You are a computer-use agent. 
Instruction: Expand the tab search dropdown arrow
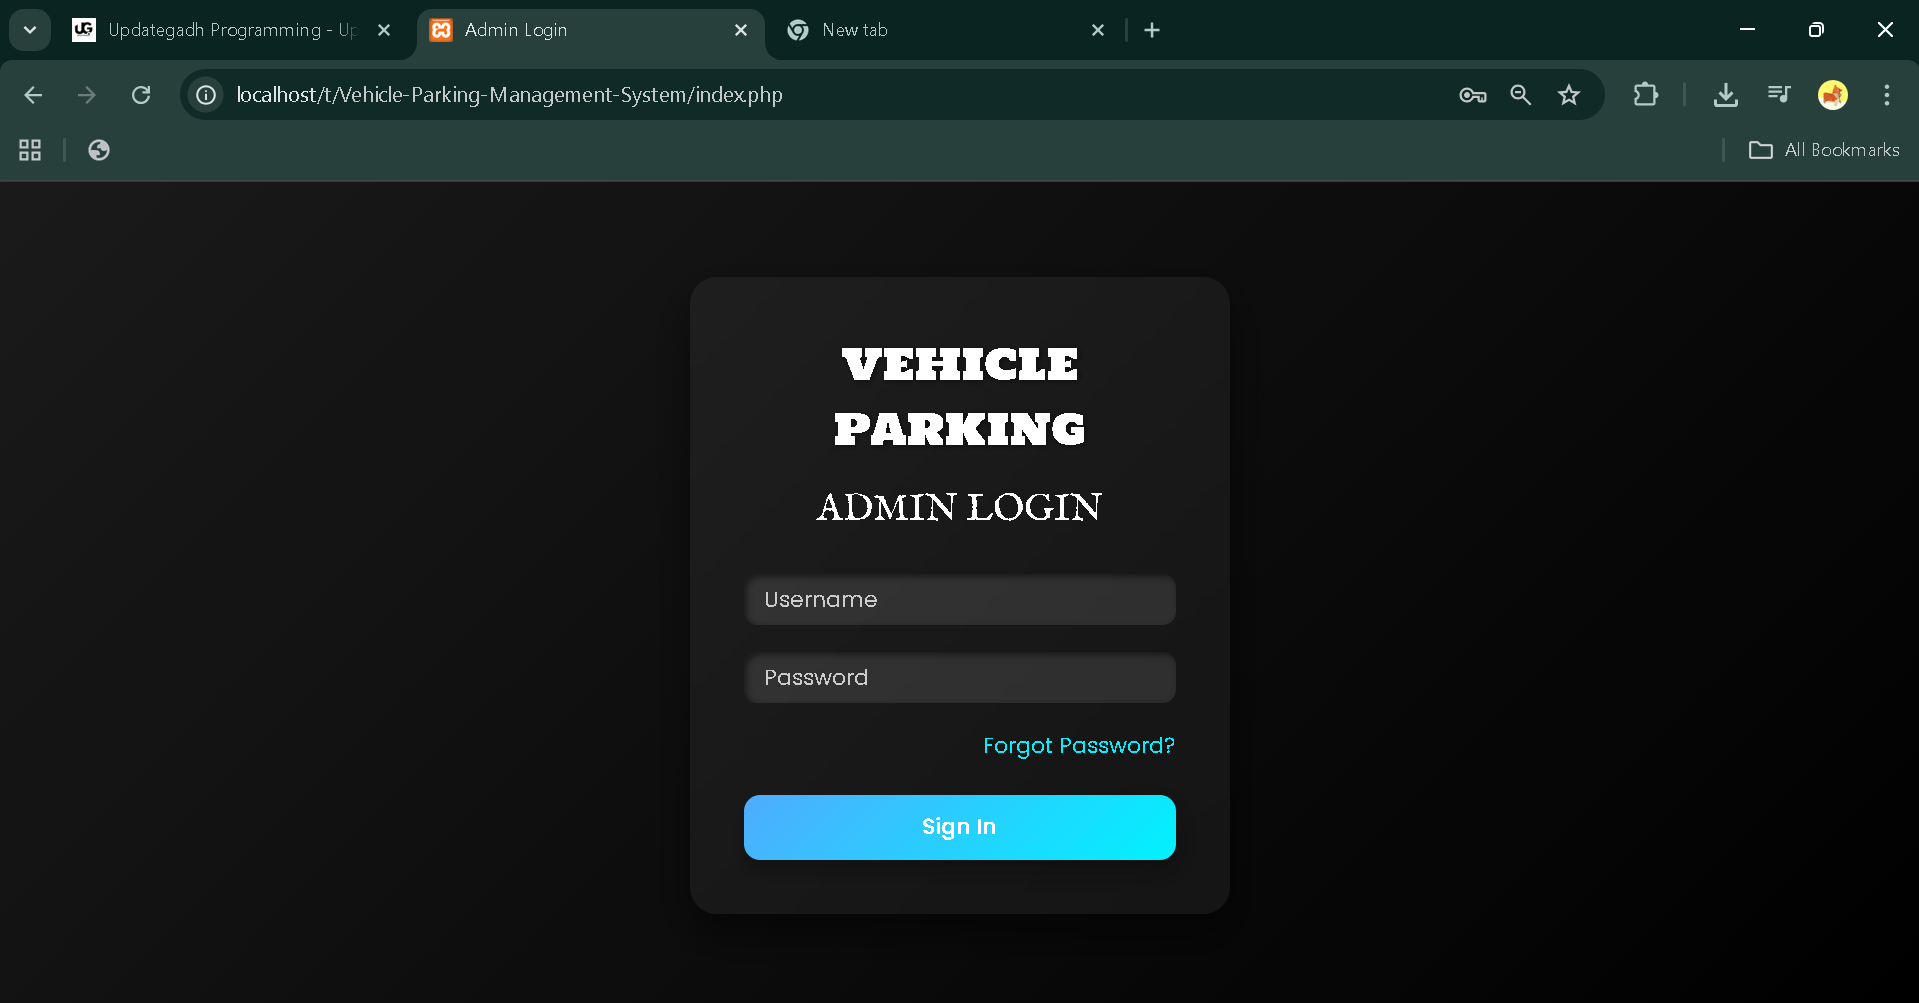[30, 30]
